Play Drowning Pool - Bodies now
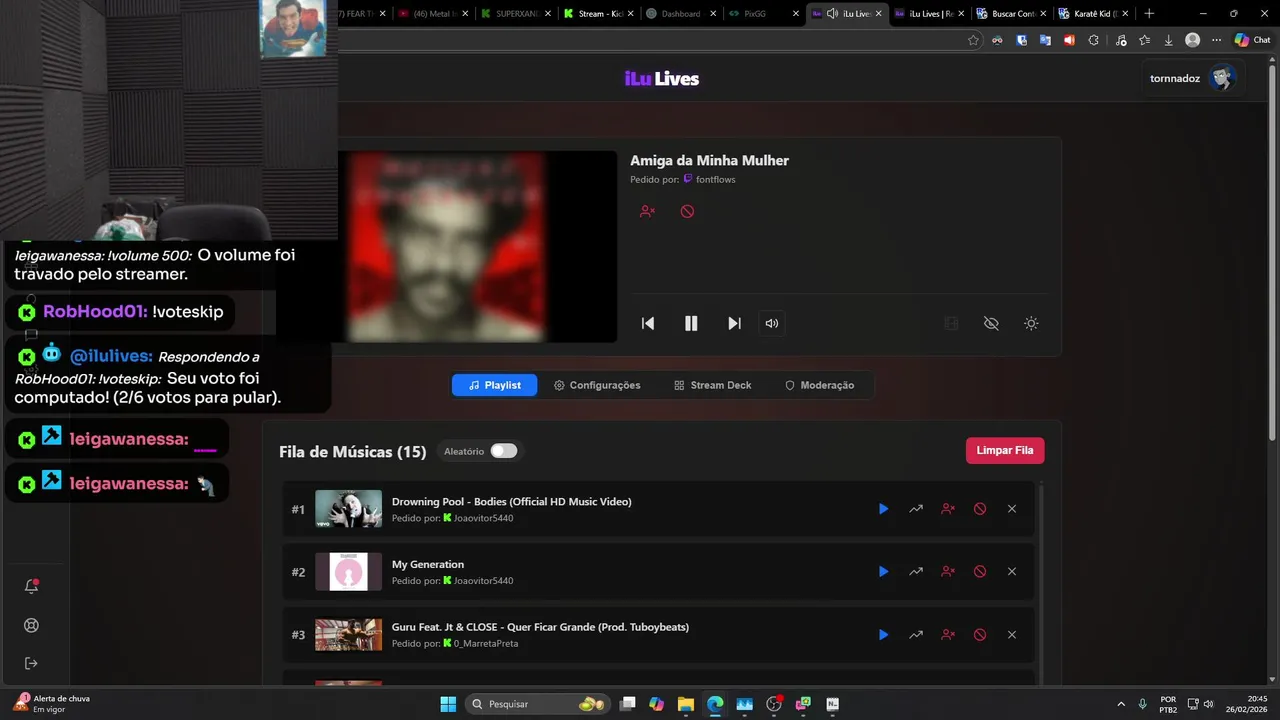The width and height of the screenshot is (1280, 720). point(883,509)
